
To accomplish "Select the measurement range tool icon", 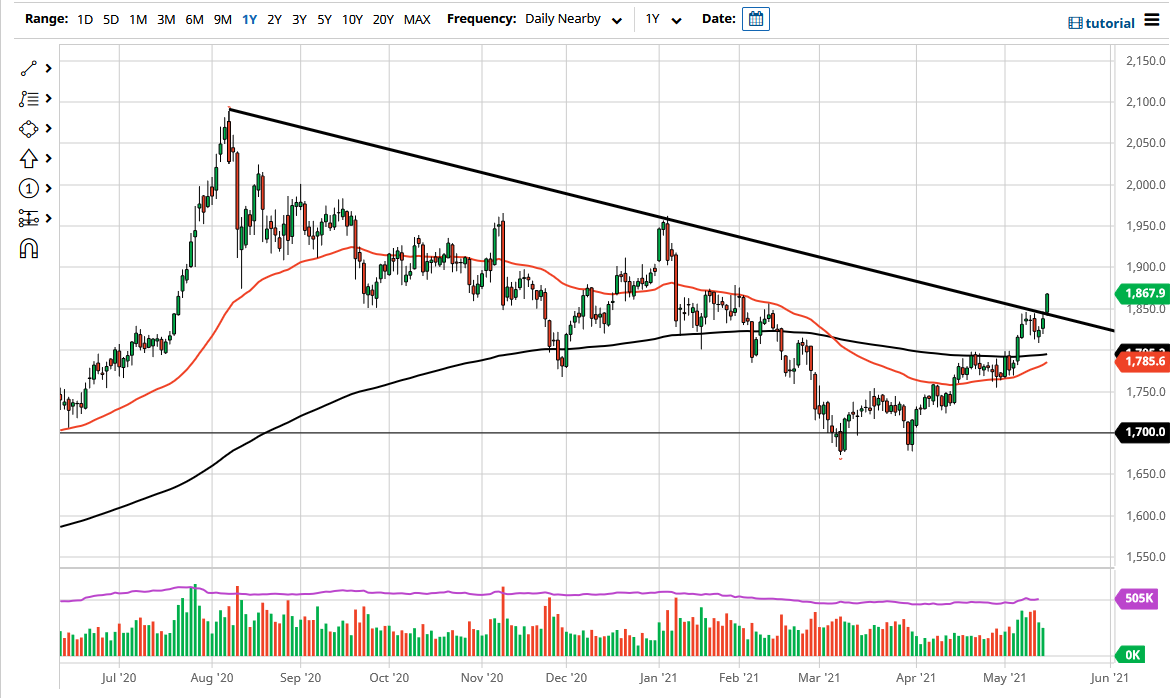I will point(28,218).
